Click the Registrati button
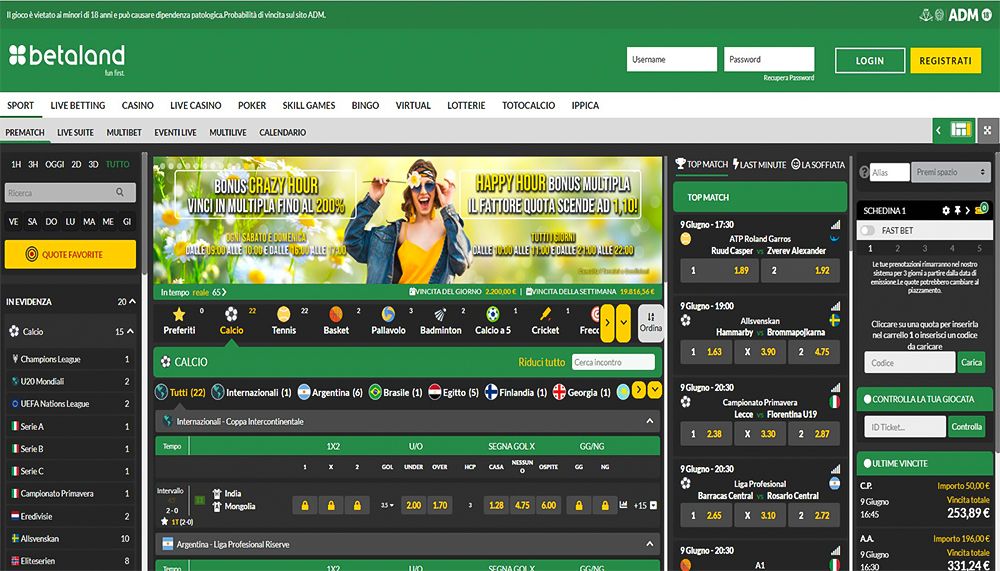Screen dimensions: 1000x571 [945, 60]
